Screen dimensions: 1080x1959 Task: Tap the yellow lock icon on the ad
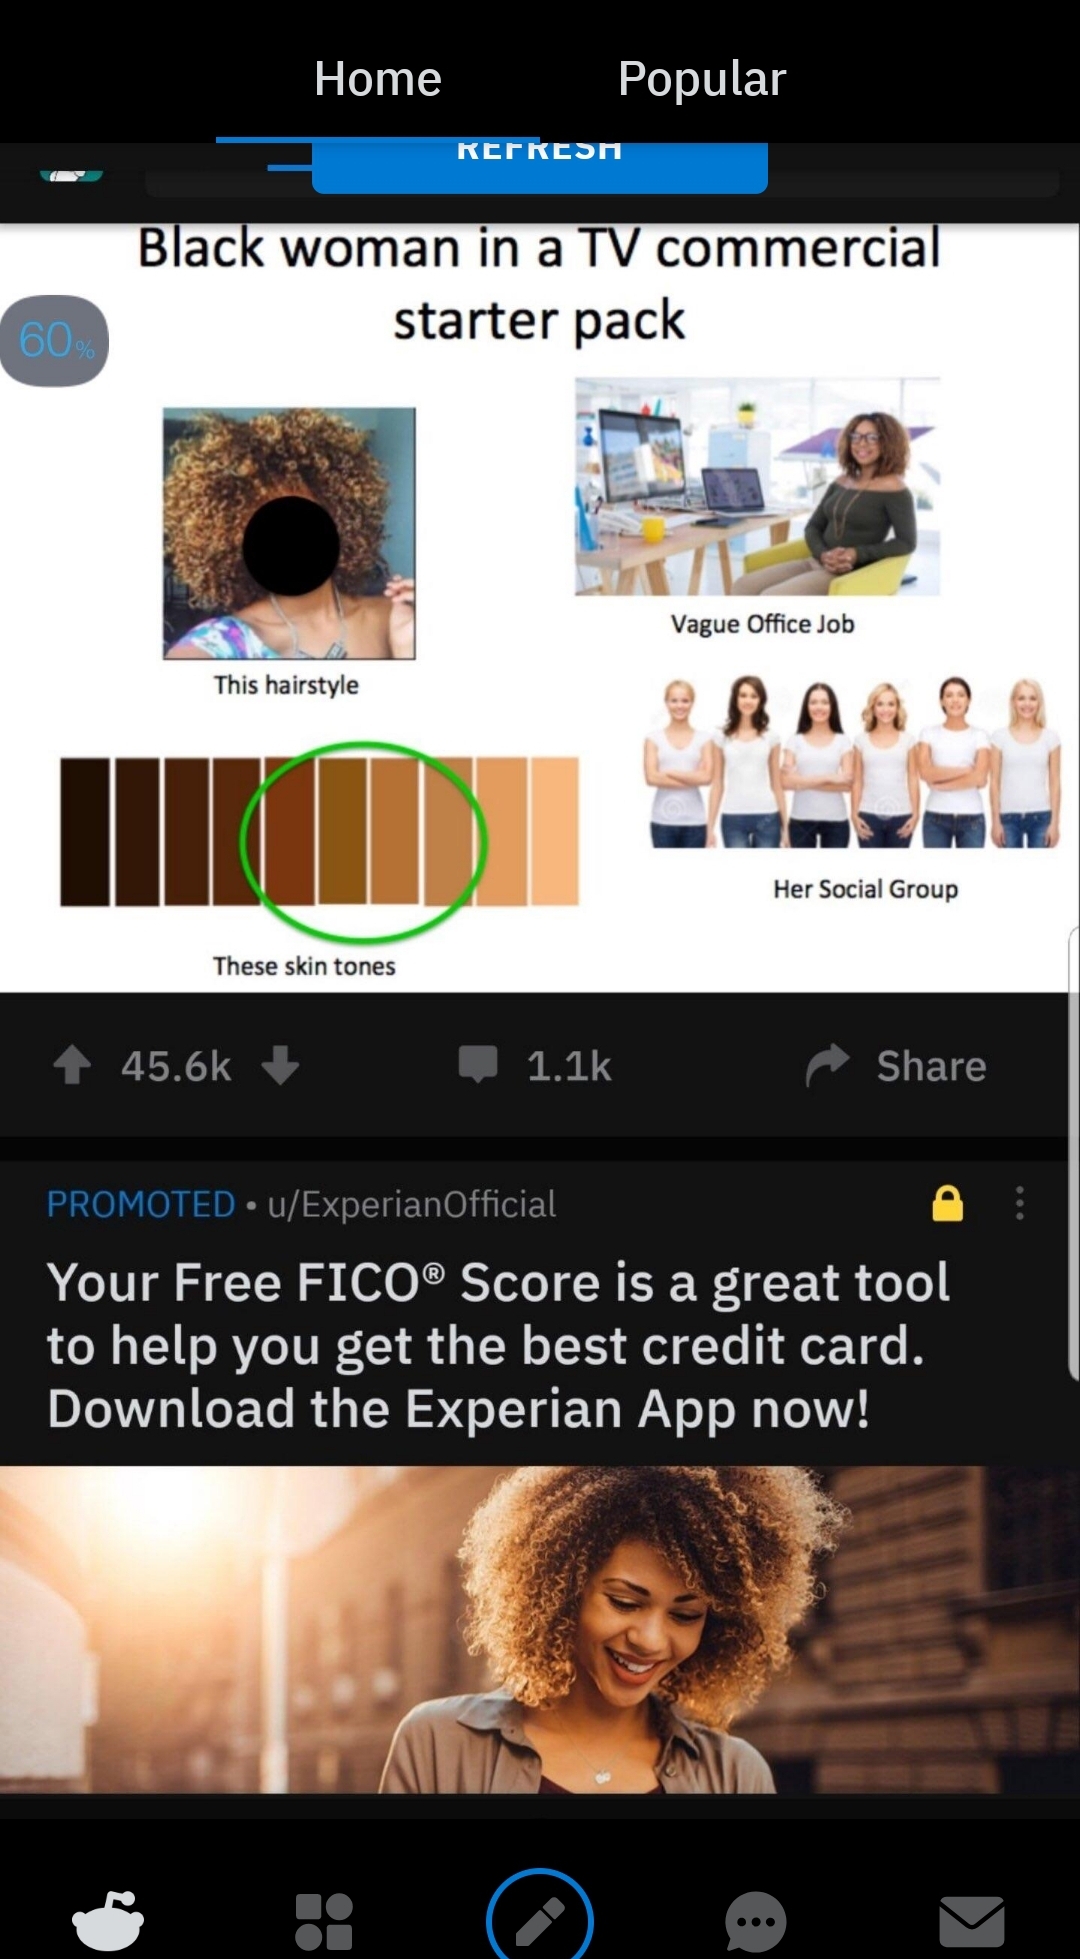(x=947, y=1203)
